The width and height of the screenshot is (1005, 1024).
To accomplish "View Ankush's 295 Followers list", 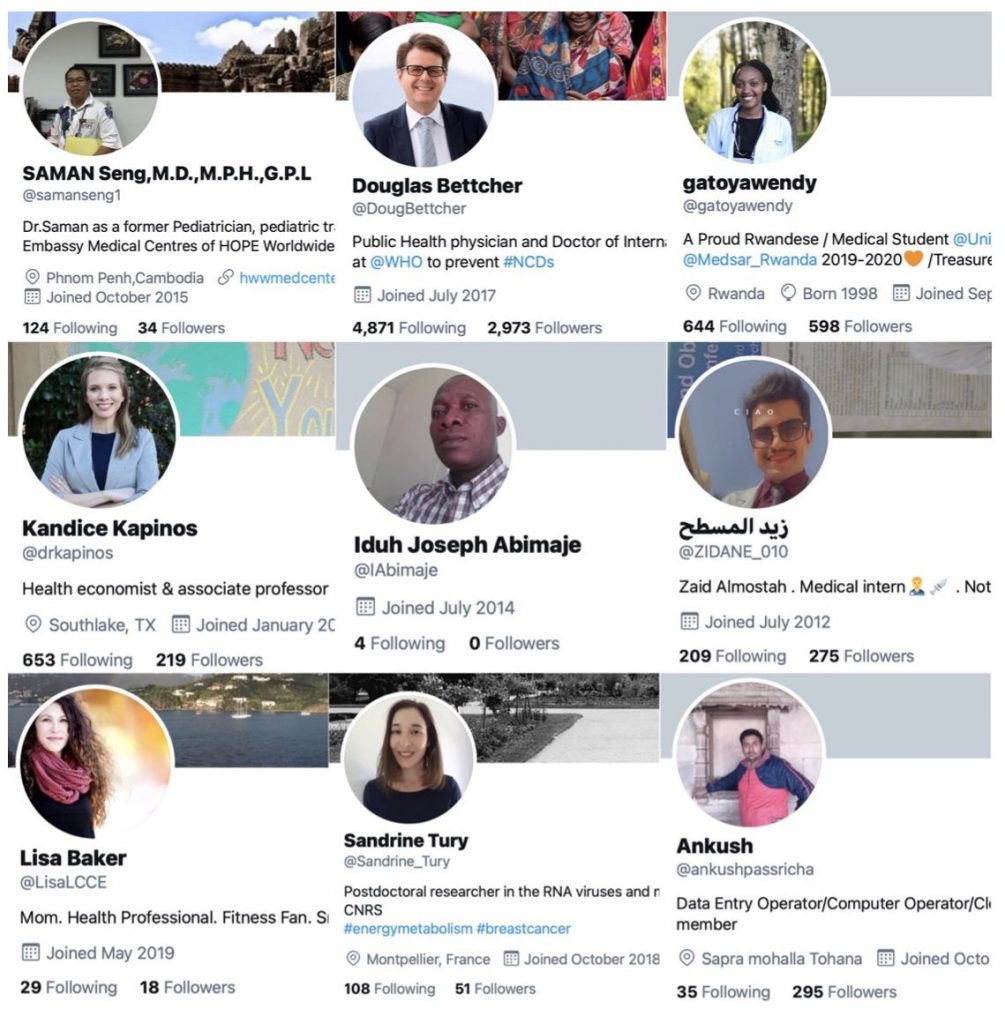I will [x=844, y=992].
